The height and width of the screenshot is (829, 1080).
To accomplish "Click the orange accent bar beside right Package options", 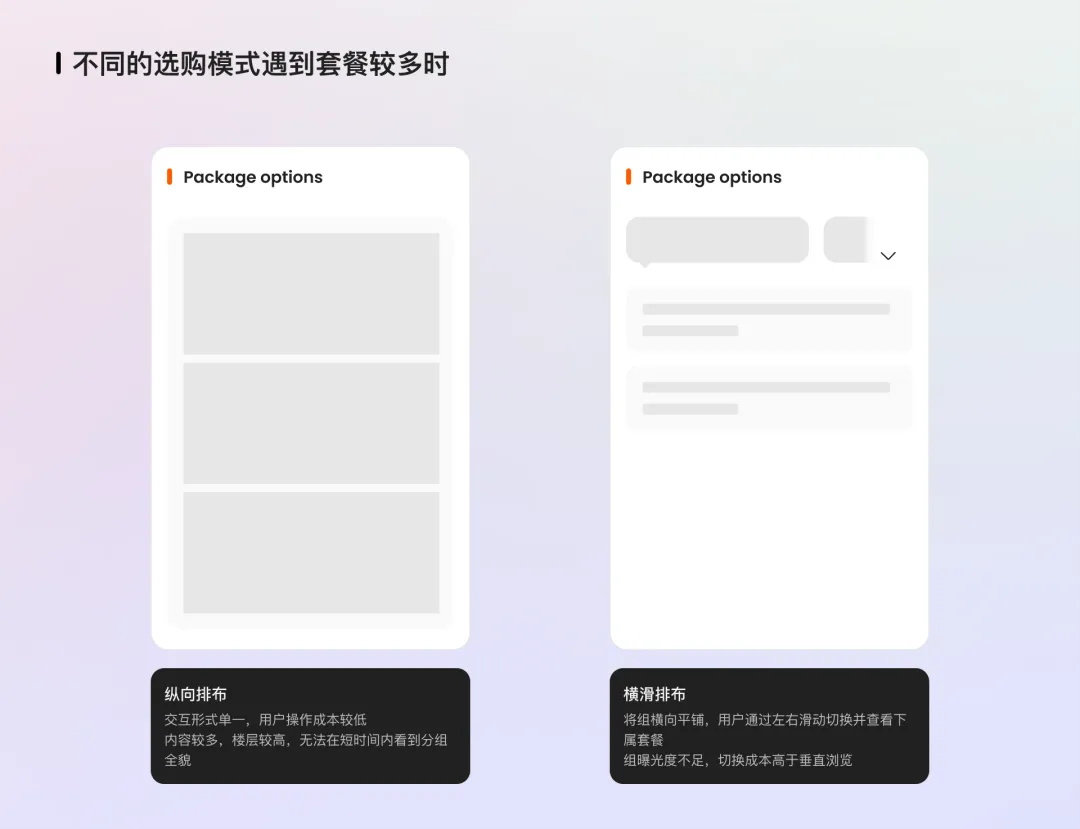I will click(x=628, y=177).
